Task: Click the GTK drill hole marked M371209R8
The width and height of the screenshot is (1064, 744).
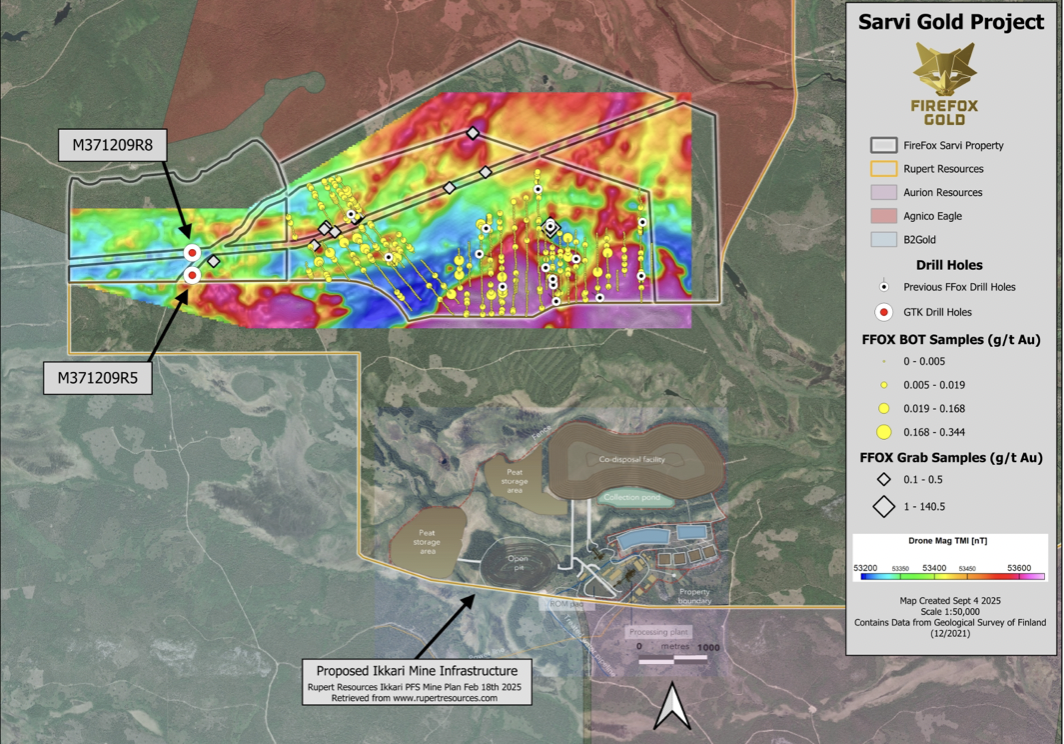Action: (x=193, y=253)
